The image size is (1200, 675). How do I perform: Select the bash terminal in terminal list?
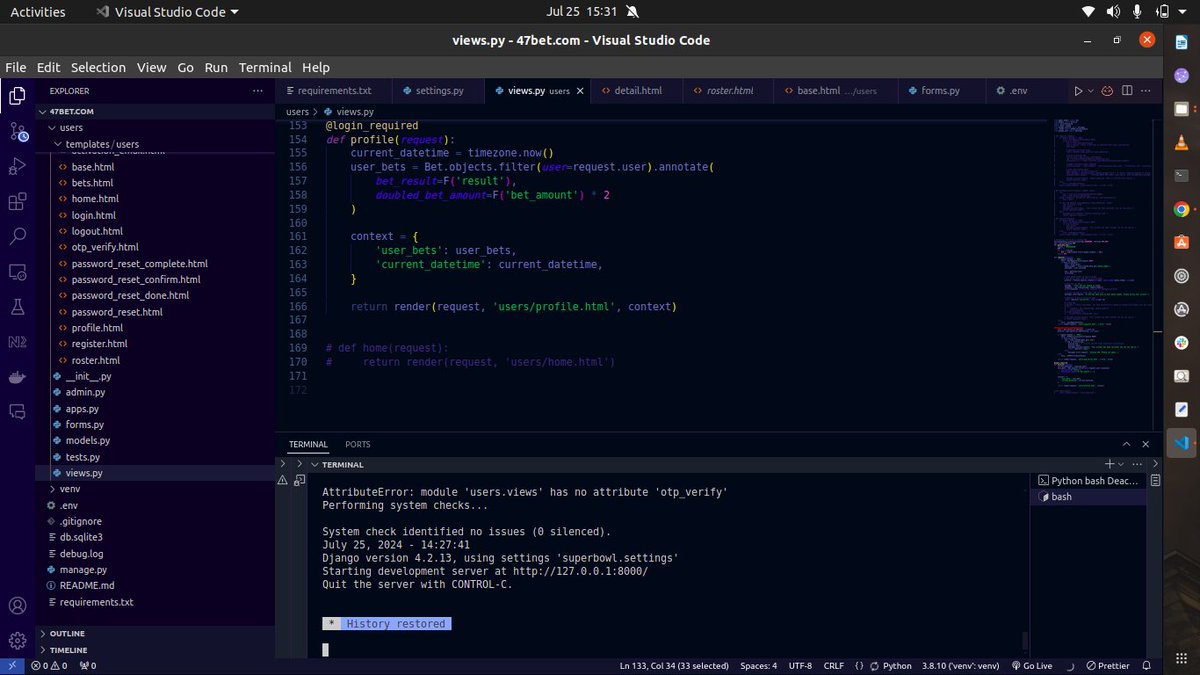tap(1088, 496)
